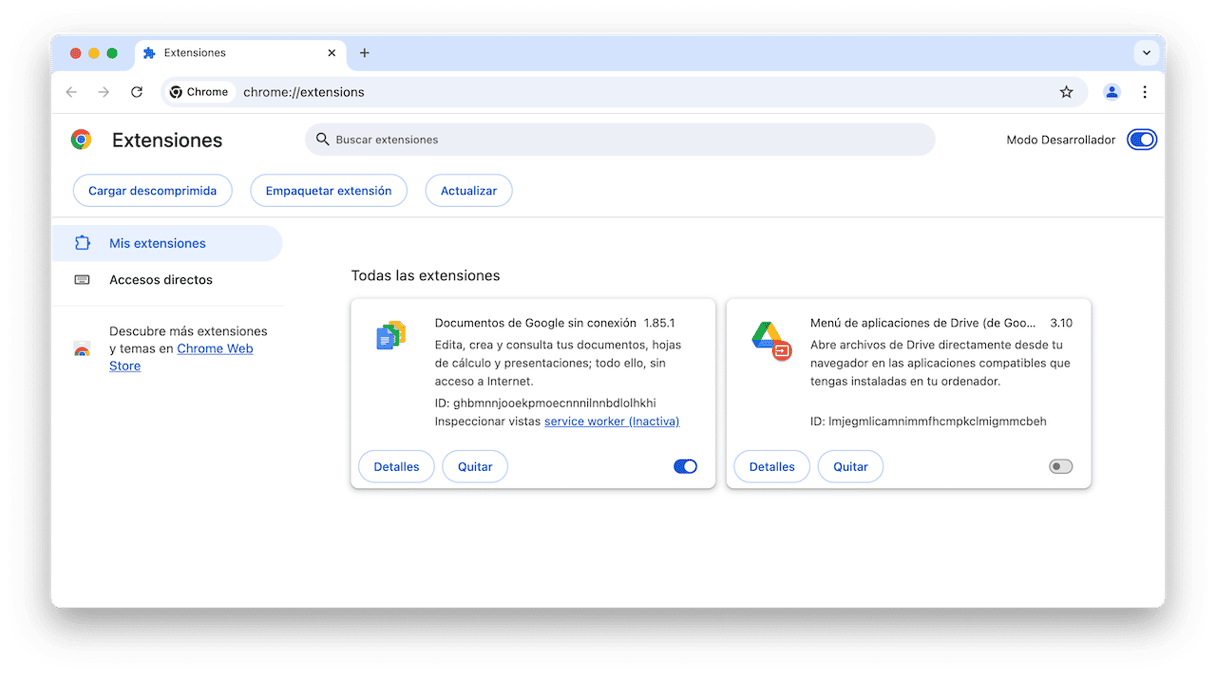The image size is (1216, 675).
Task: Click the version number 1.85.1
Action: click(x=659, y=323)
